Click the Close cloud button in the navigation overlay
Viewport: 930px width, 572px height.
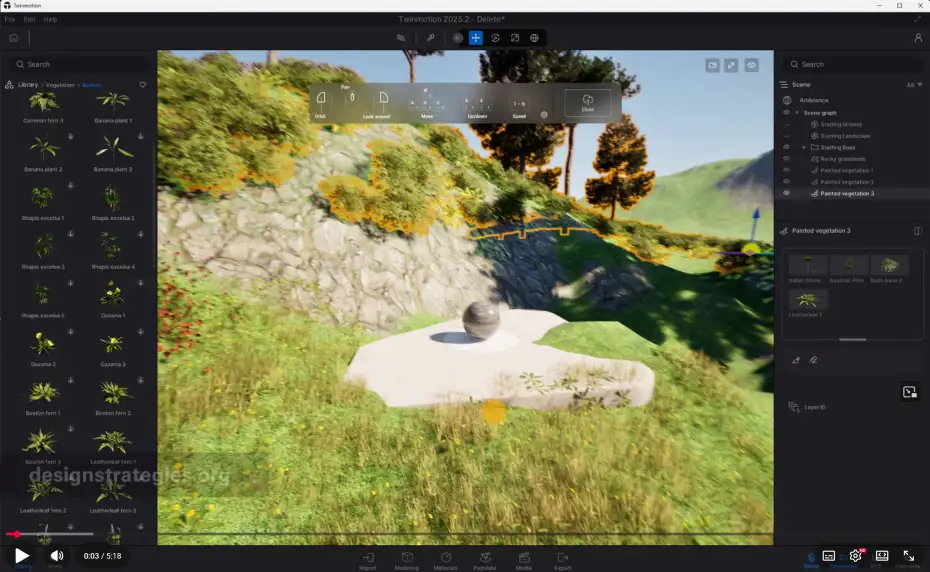588,103
